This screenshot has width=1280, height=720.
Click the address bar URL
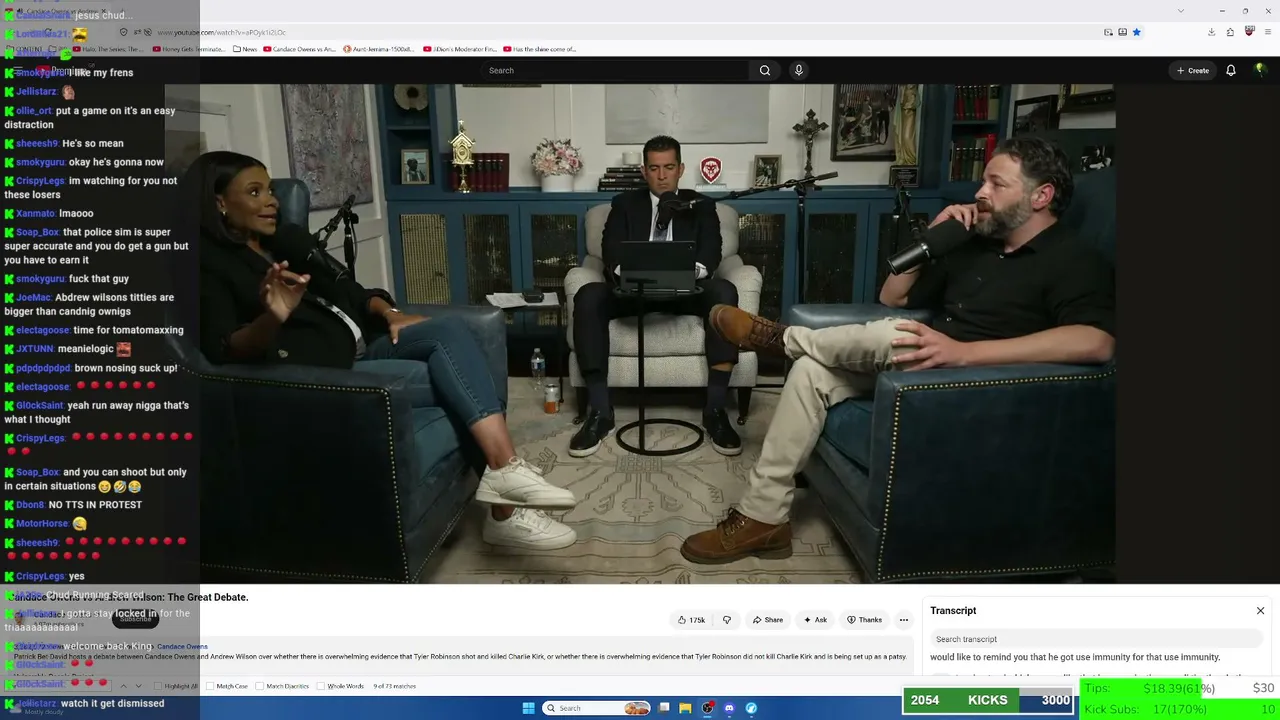point(221,33)
